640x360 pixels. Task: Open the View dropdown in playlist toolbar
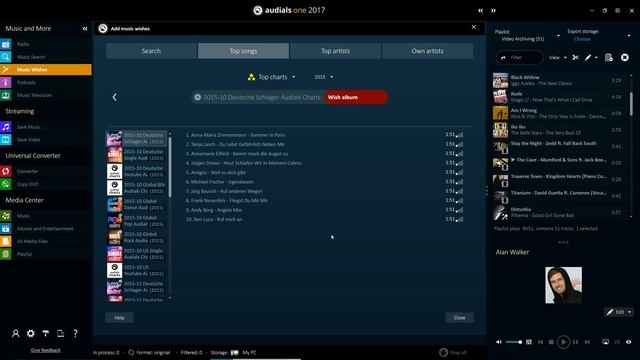[558, 58]
